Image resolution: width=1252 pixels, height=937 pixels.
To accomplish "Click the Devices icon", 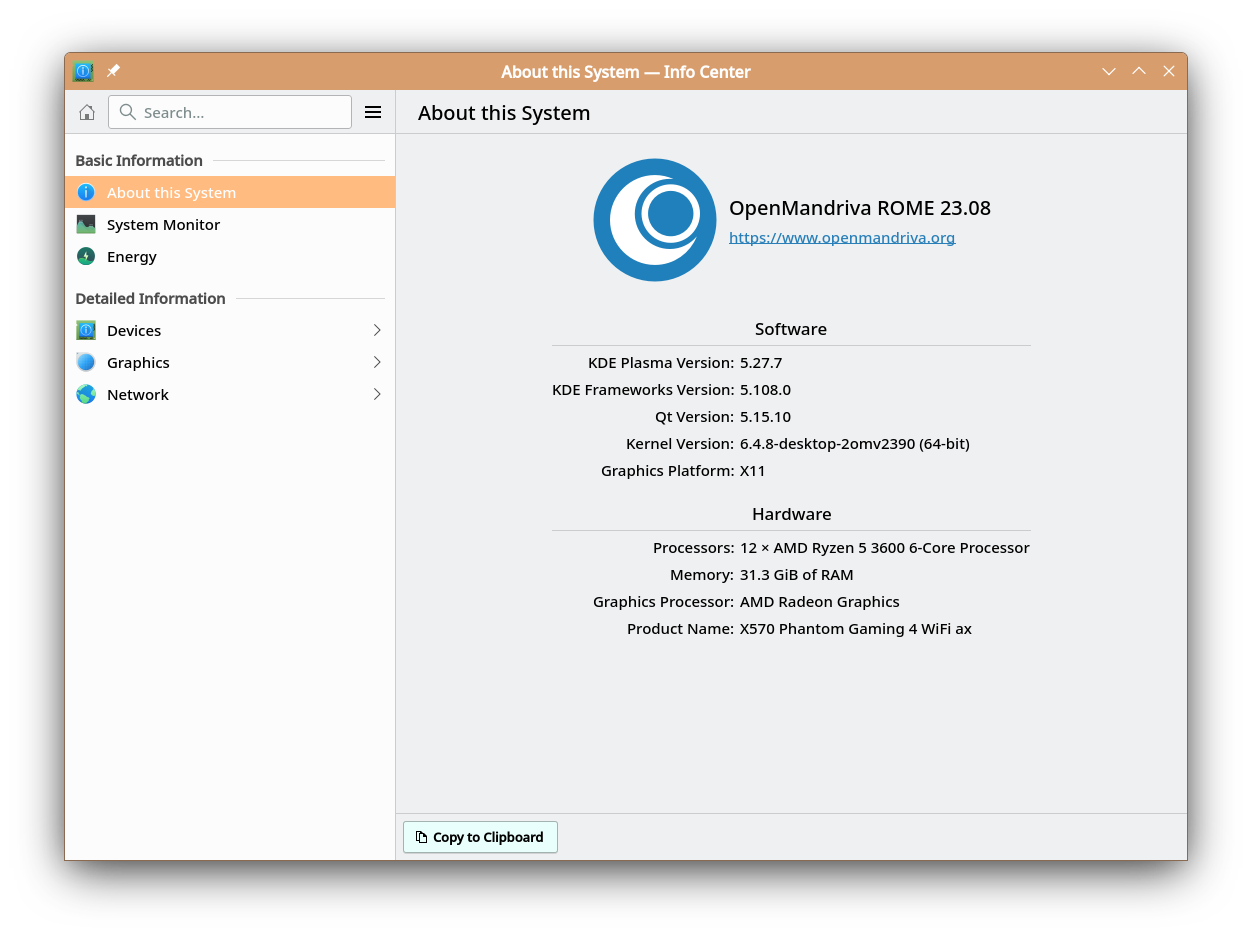I will click(x=86, y=330).
